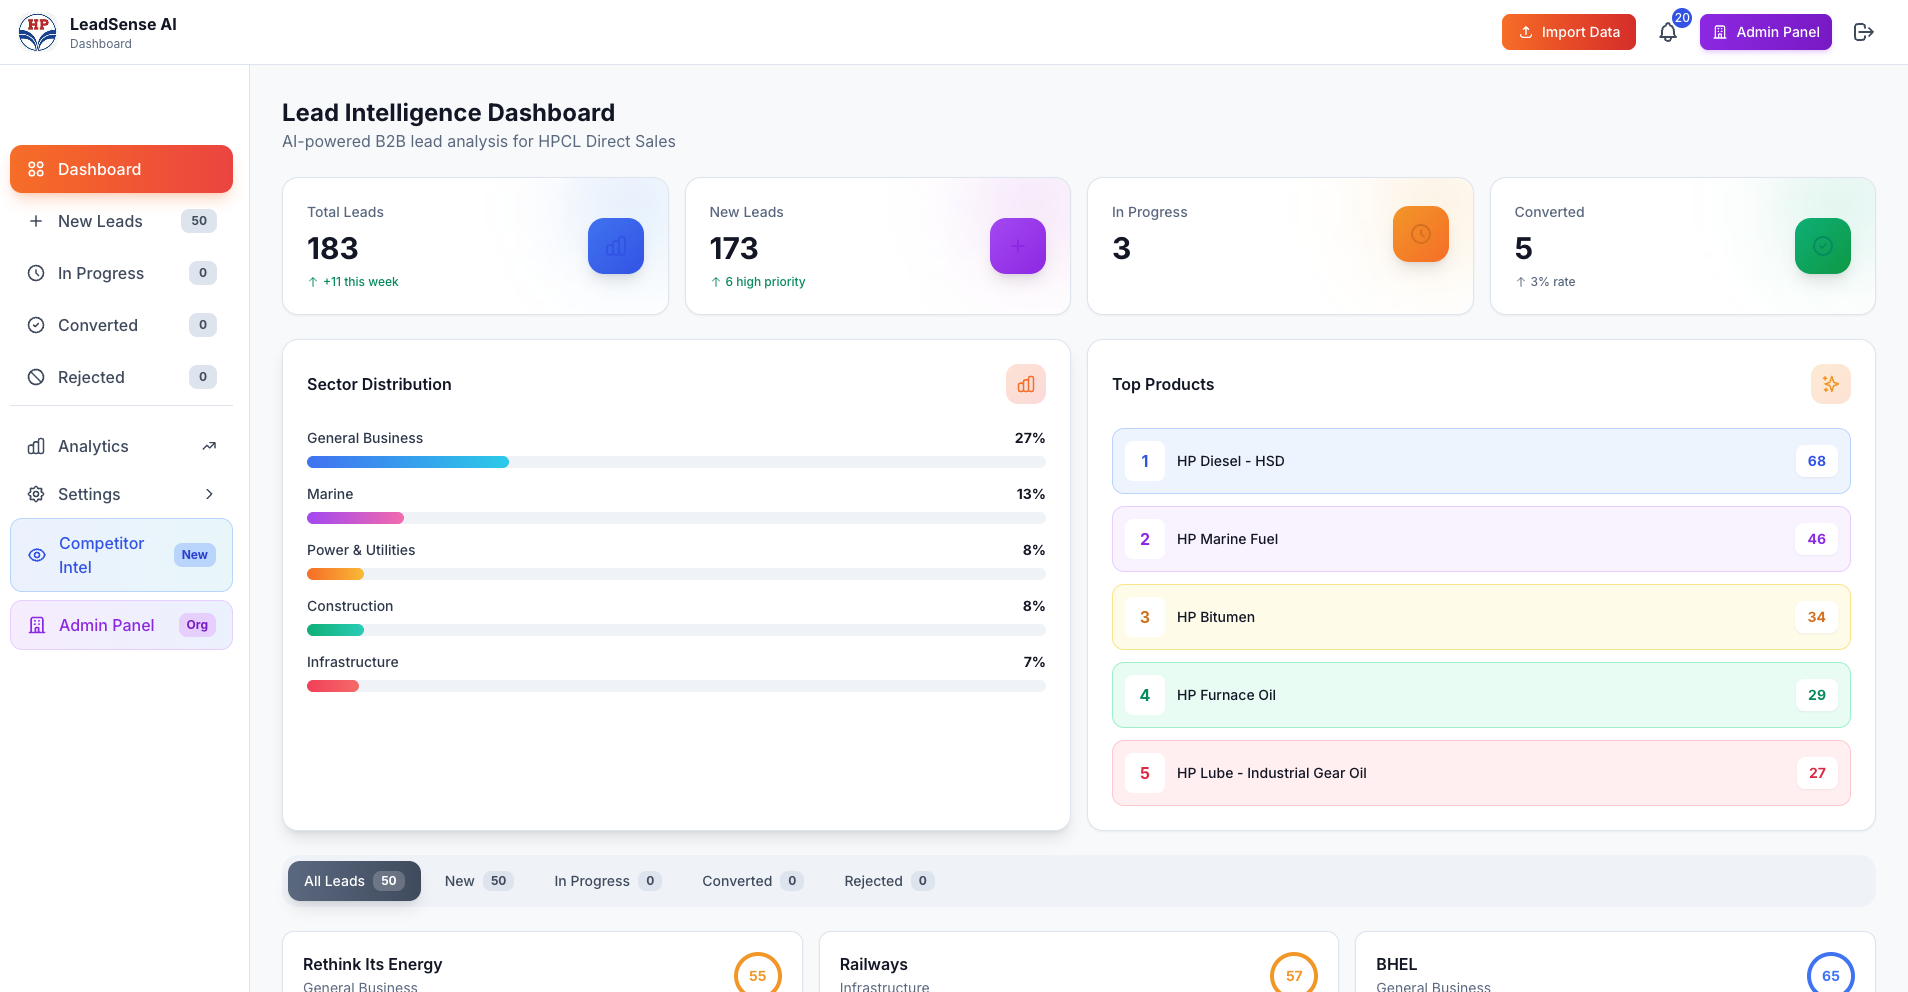Viewport: 1908px width, 992px height.
Task: Click the "3% rate" text
Action: (x=1552, y=282)
